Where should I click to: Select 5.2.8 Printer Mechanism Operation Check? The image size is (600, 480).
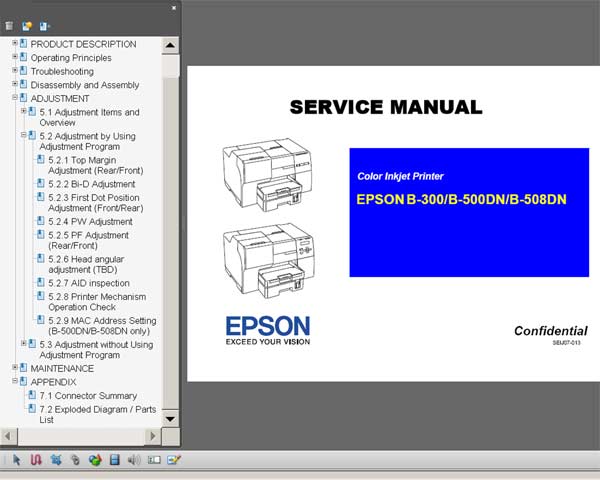tap(97, 302)
